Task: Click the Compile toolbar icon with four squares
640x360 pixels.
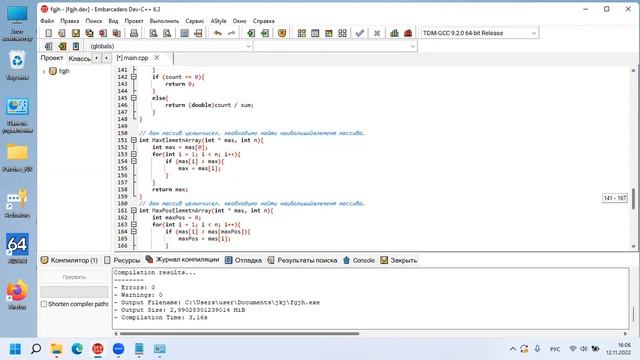Action: pyautogui.click(x=302, y=33)
